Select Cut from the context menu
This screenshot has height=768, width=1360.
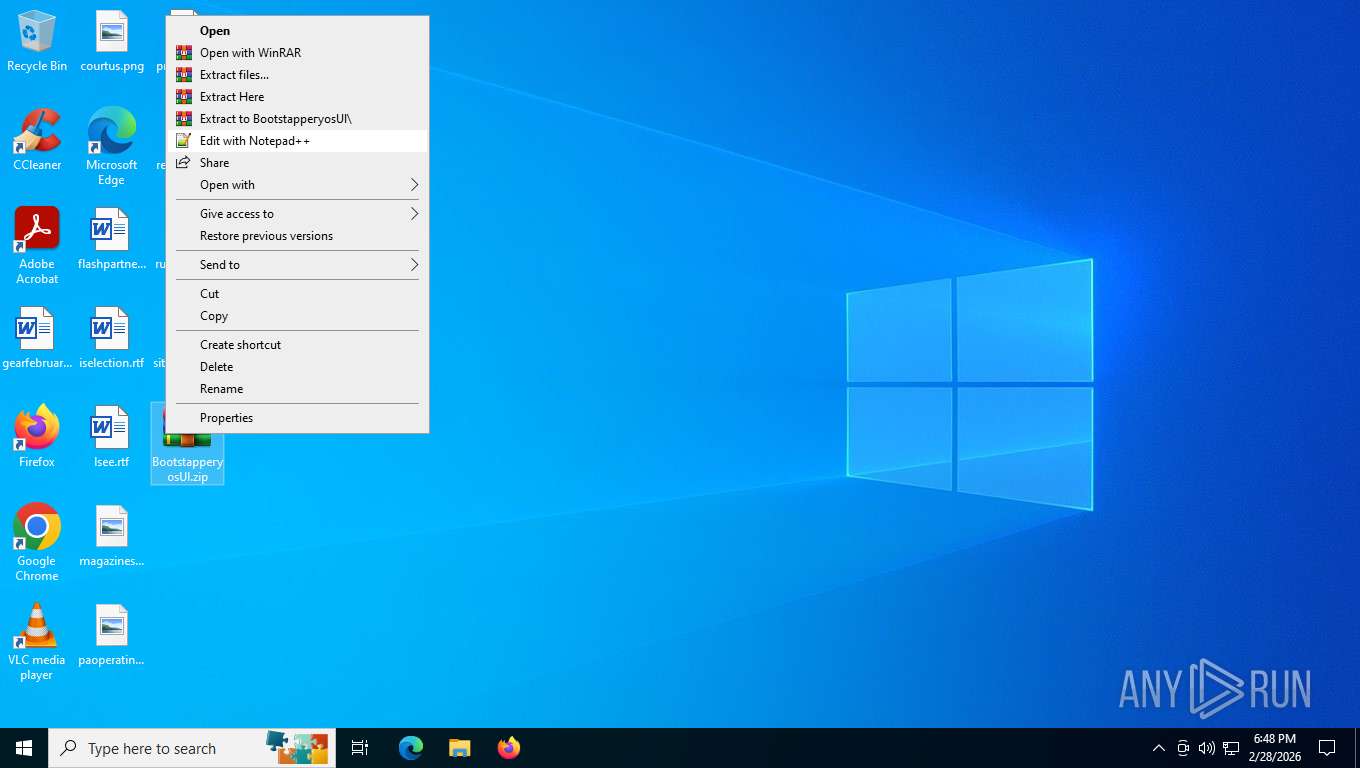(x=297, y=294)
